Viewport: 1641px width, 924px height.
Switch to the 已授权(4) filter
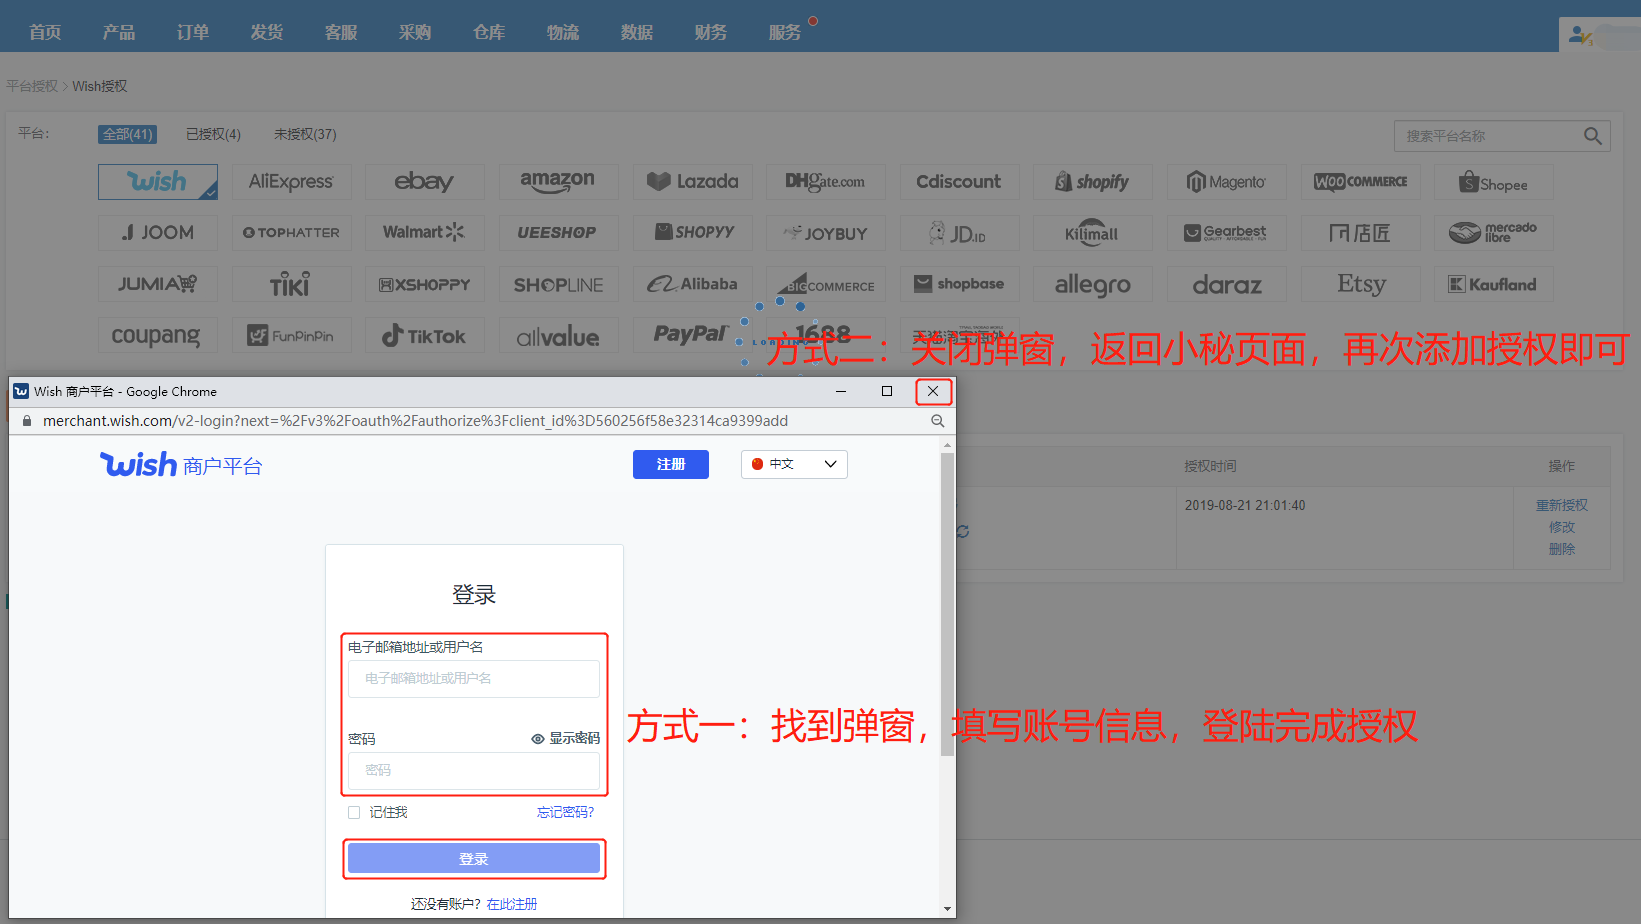click(213, 134)
